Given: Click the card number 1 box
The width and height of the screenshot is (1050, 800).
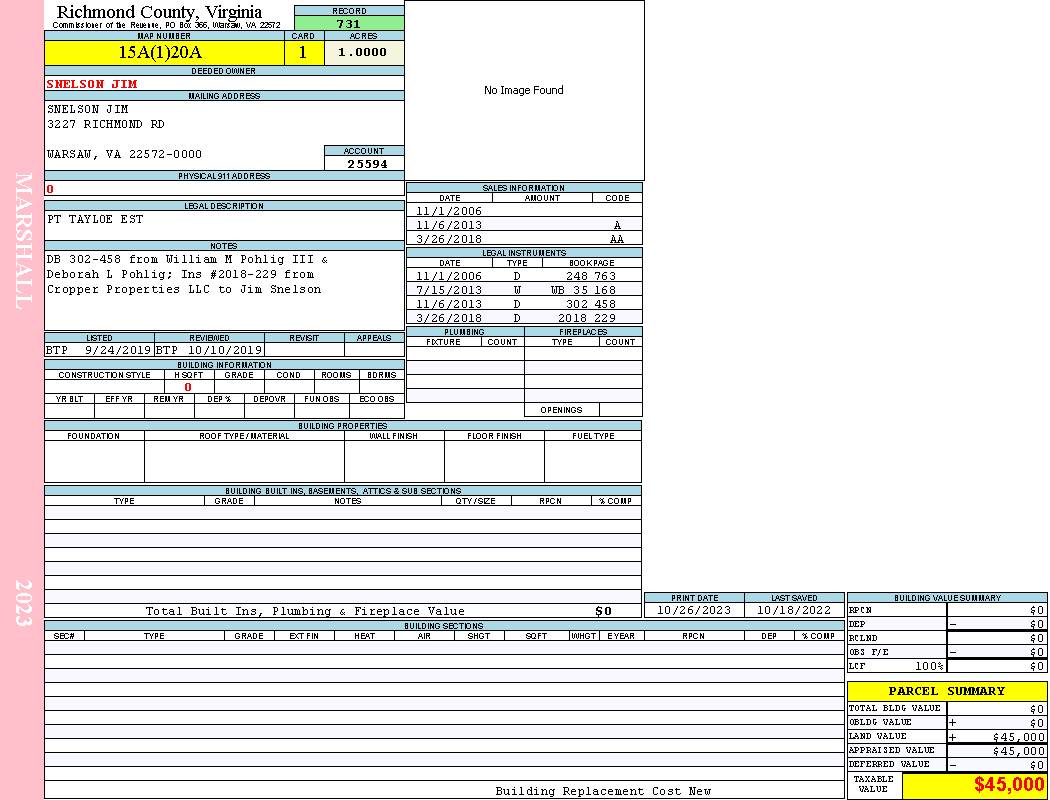Looking at the screenshot, I should pyautogui.click(x=303, y=53).
